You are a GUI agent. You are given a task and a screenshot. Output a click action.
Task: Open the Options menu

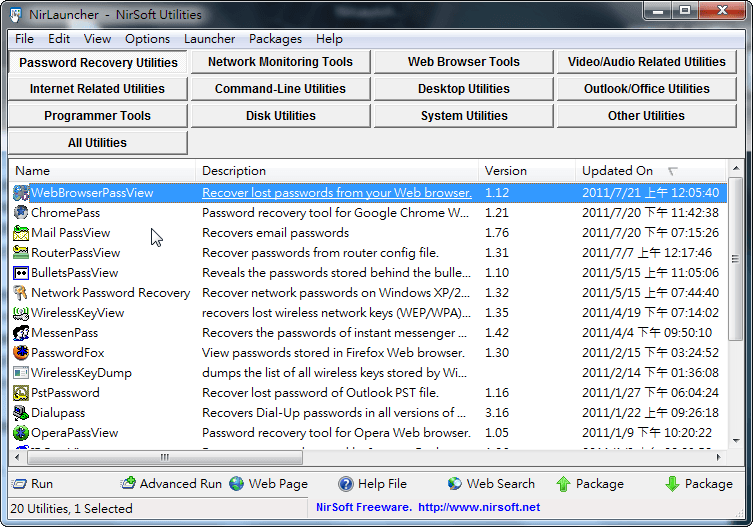pyautogui.click(x=147, y=39)
